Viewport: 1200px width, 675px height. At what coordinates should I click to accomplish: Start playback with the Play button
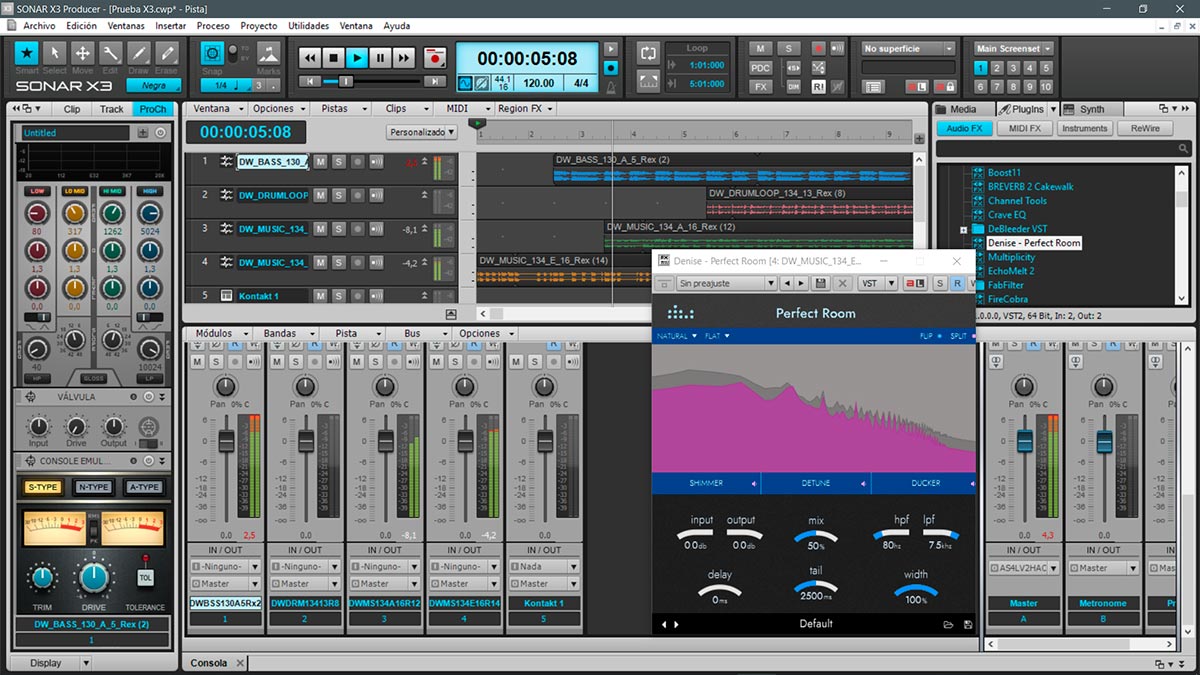pos(357,58)
